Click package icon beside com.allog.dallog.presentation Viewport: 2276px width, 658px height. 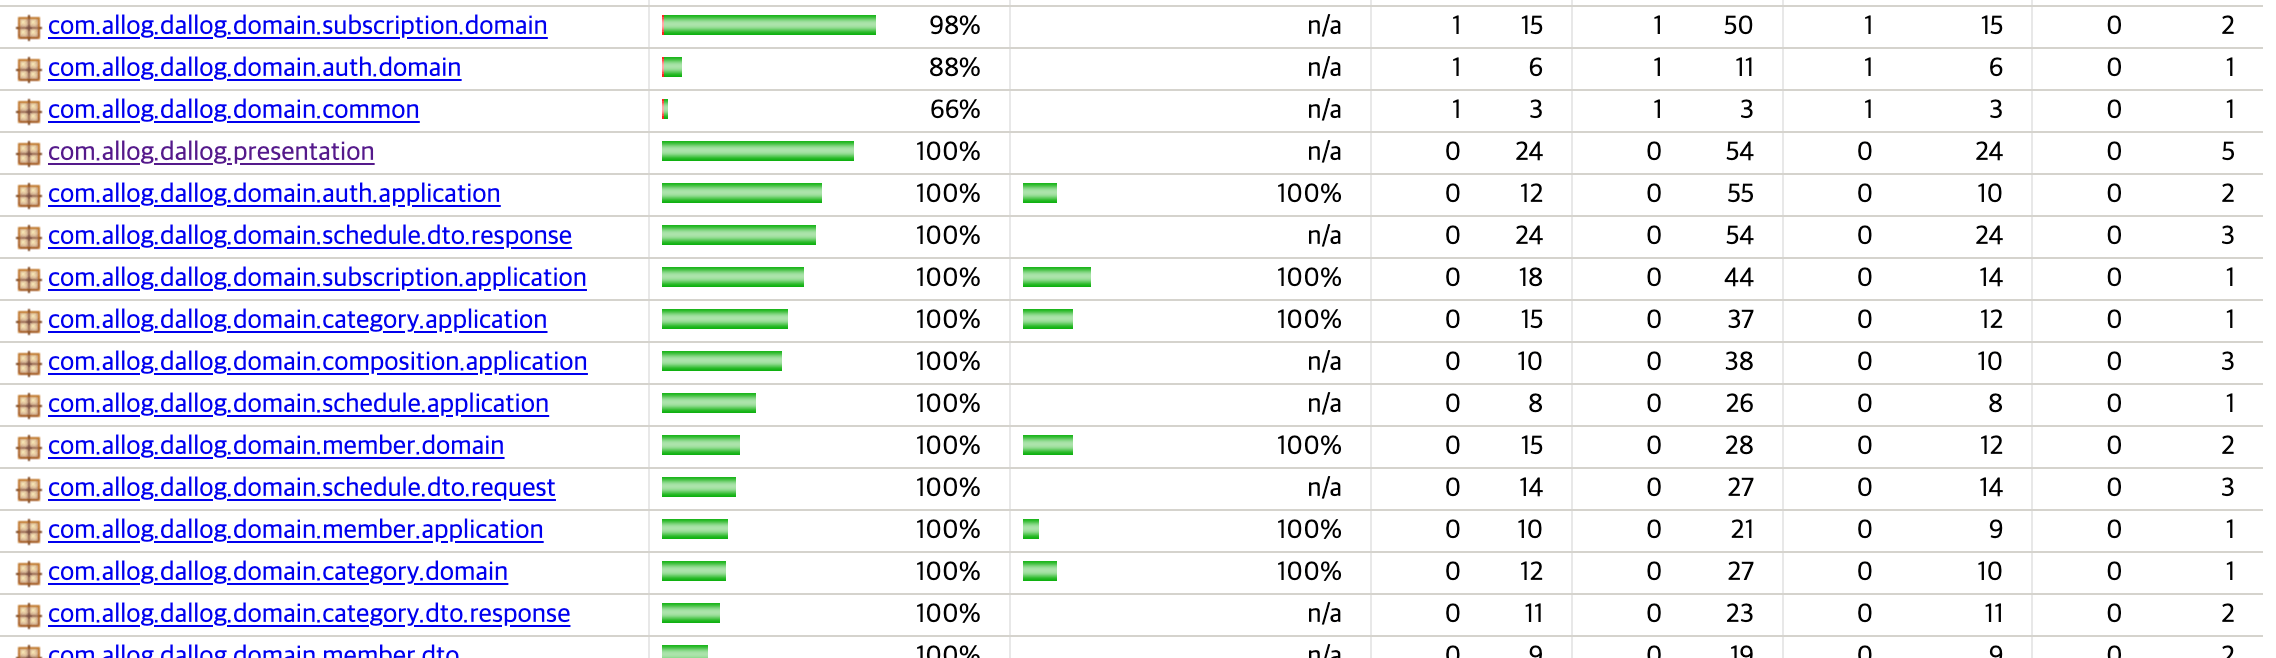(29, 153)
